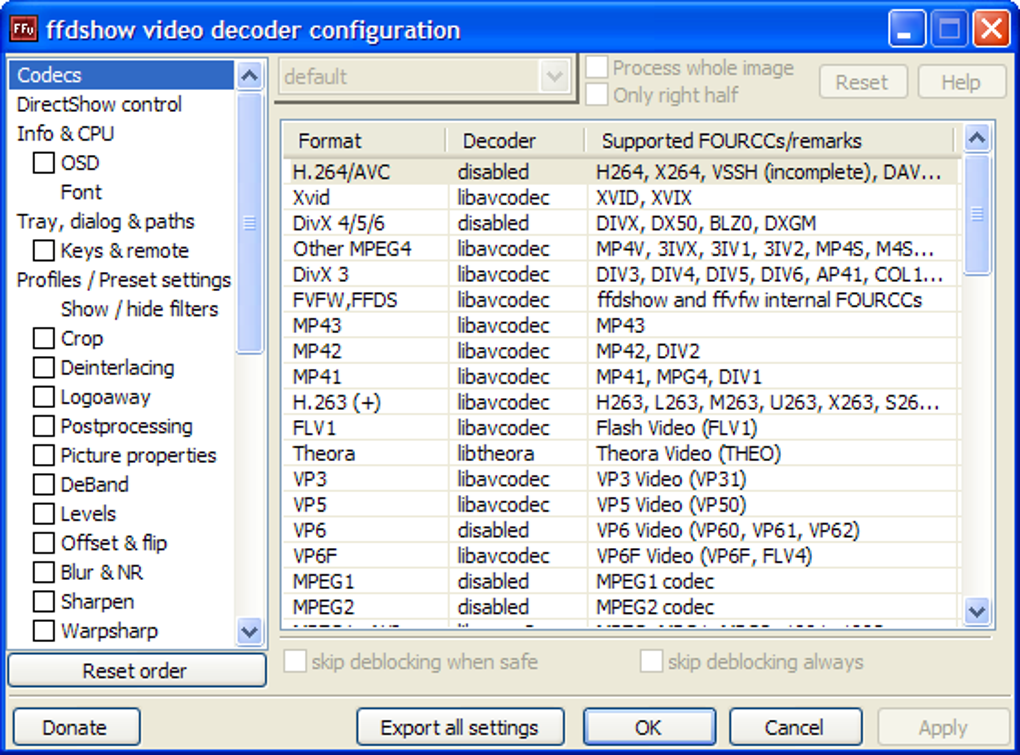Image resolution: width=1020 pixels, height=755 pixels.
Task: Click the Cancel button
Action: [x=795, y=727]
